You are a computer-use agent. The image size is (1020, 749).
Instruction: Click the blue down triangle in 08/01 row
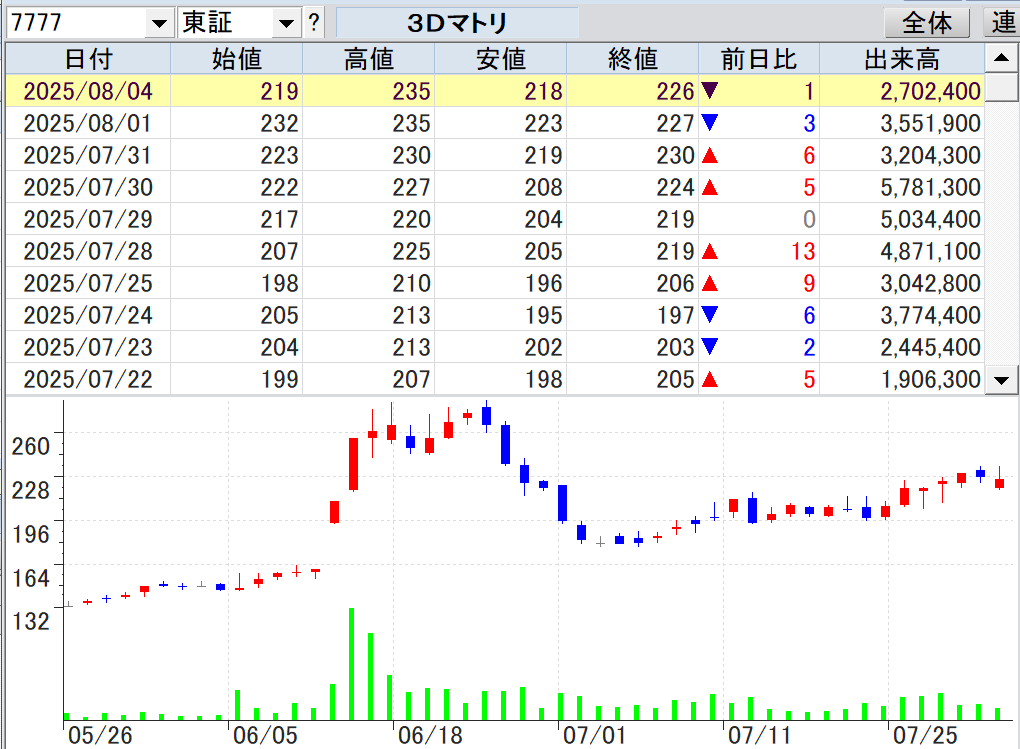[710, 122]
